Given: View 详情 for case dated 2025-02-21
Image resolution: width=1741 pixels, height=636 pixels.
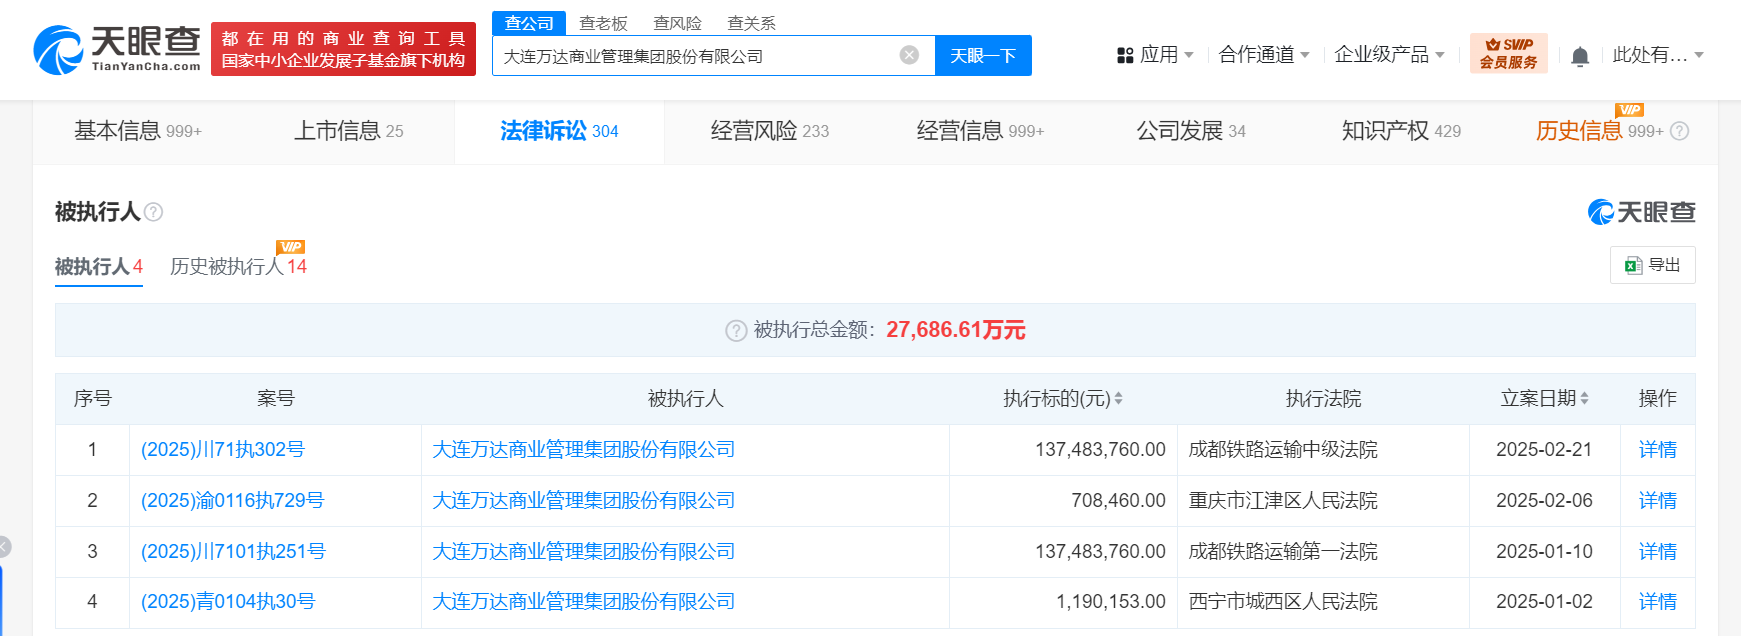Looking at the screenshot, I should (1657, 450).
